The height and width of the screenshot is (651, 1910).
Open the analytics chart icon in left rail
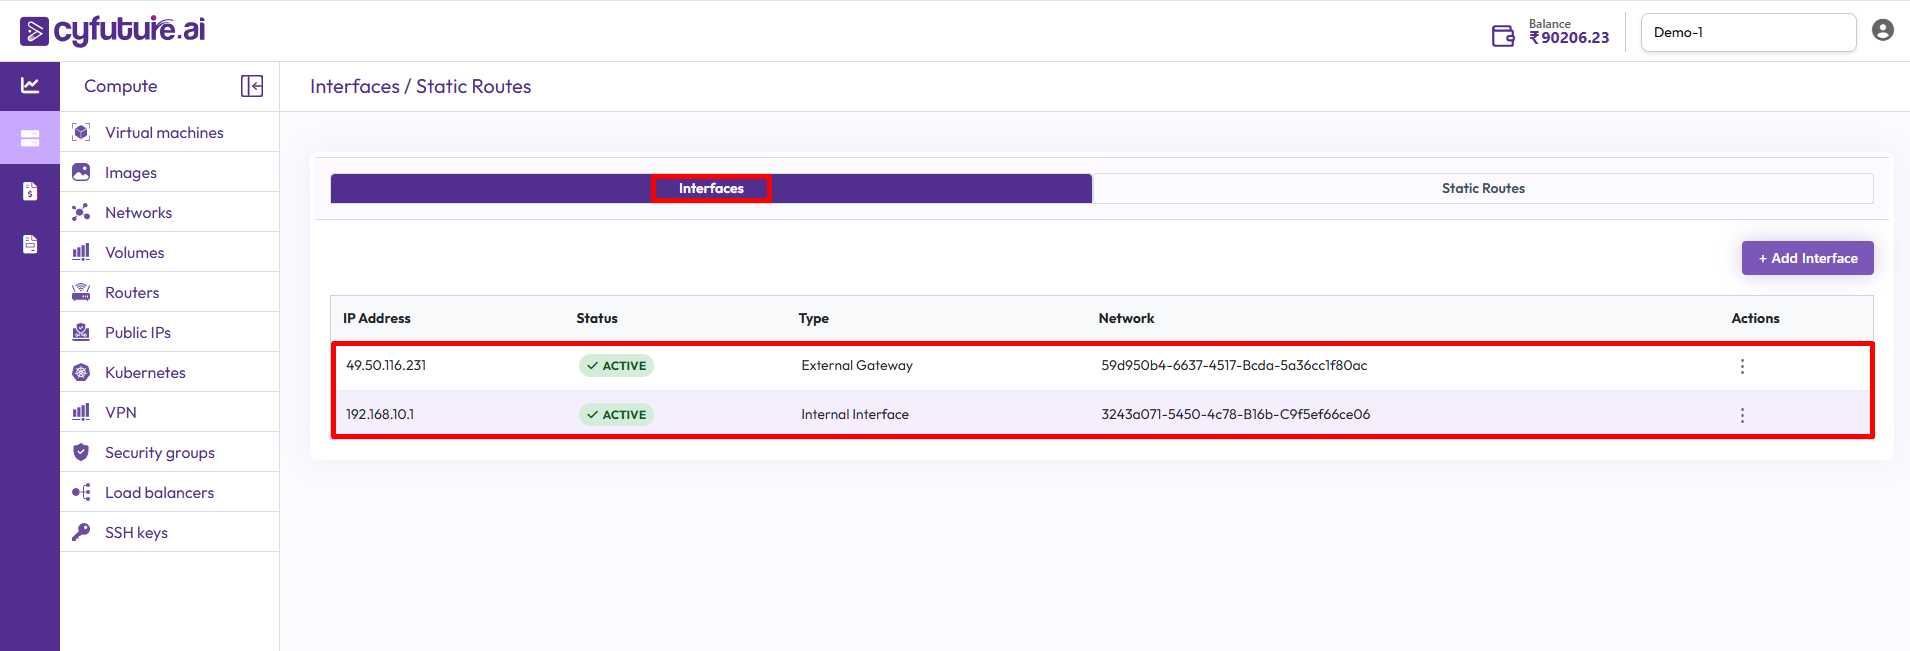(30, 86)
